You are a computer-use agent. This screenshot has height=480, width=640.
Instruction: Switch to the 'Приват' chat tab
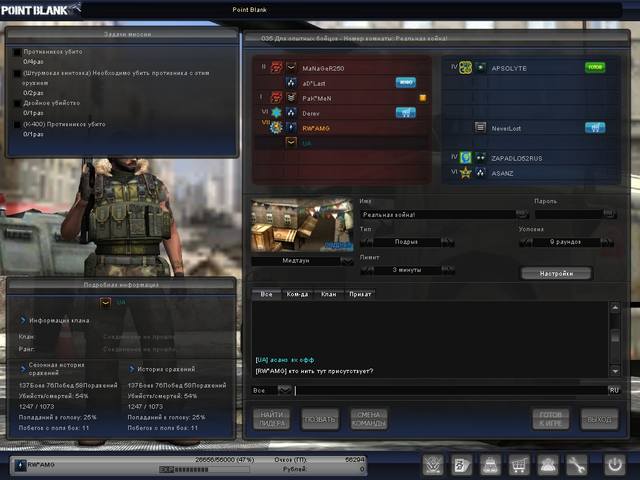[x=360, y=294]
